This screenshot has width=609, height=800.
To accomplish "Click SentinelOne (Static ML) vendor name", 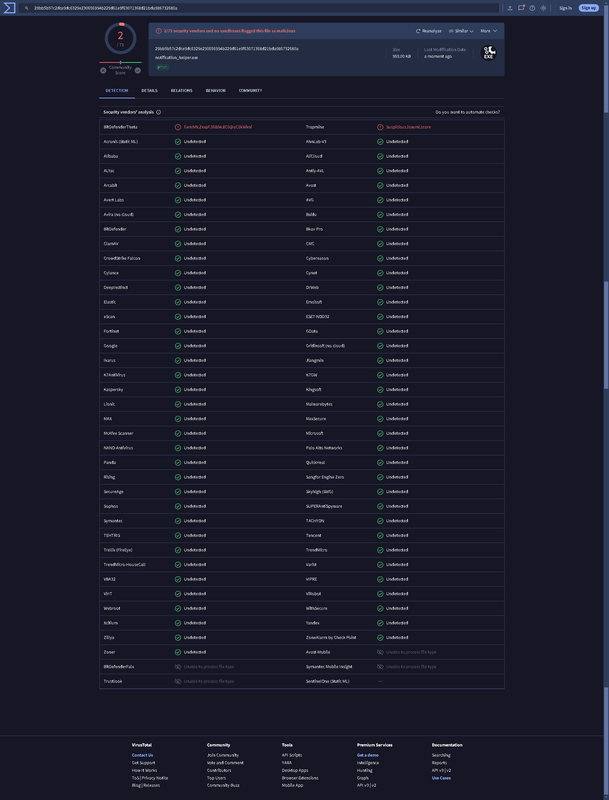I will coord(327,682).
